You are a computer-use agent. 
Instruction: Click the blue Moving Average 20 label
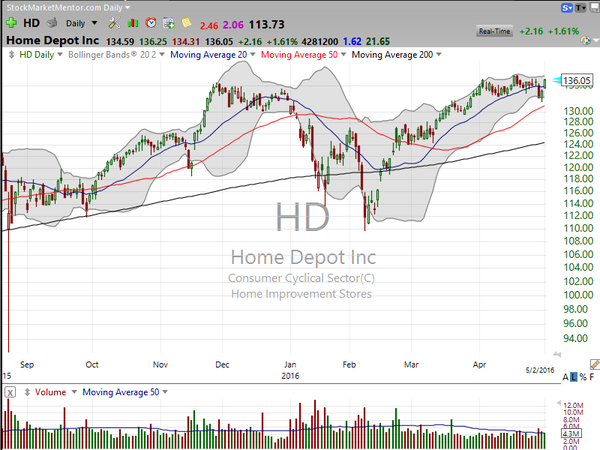[x=209, y=55]
